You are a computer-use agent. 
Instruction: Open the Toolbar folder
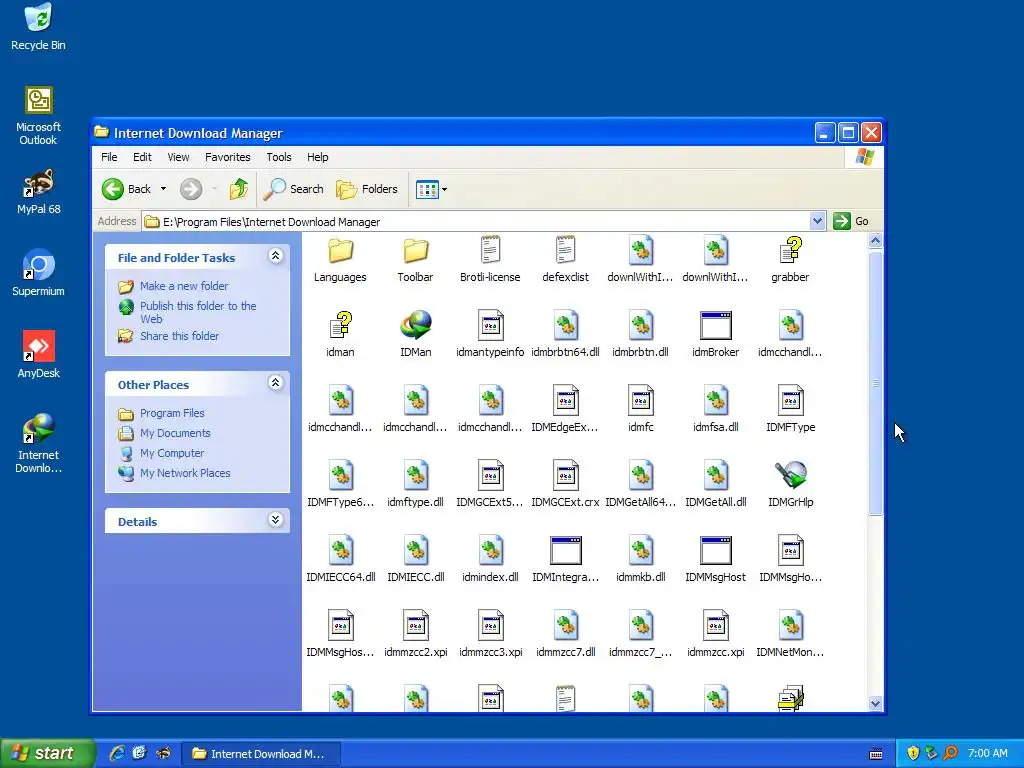415,261
